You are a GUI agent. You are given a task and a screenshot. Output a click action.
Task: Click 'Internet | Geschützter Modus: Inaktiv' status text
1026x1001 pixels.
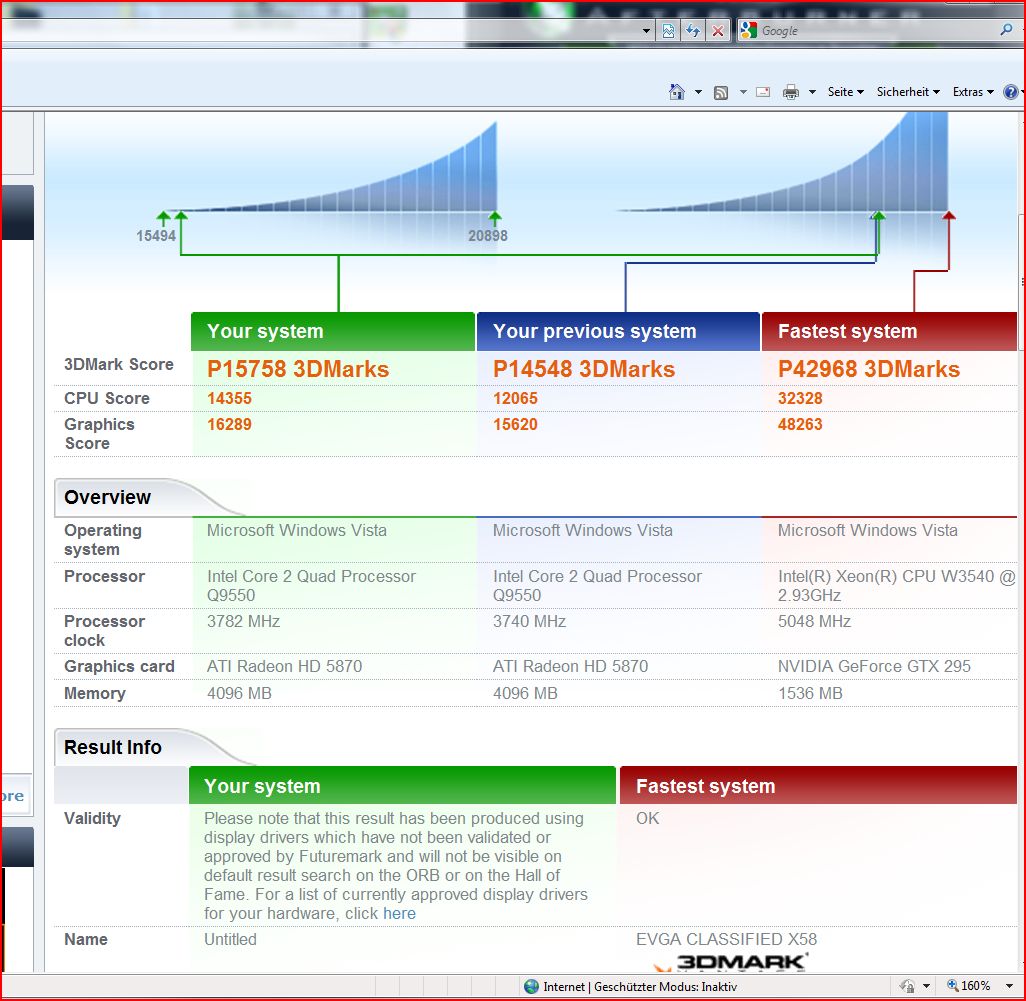pyautogui.click(x=640, y=987)
